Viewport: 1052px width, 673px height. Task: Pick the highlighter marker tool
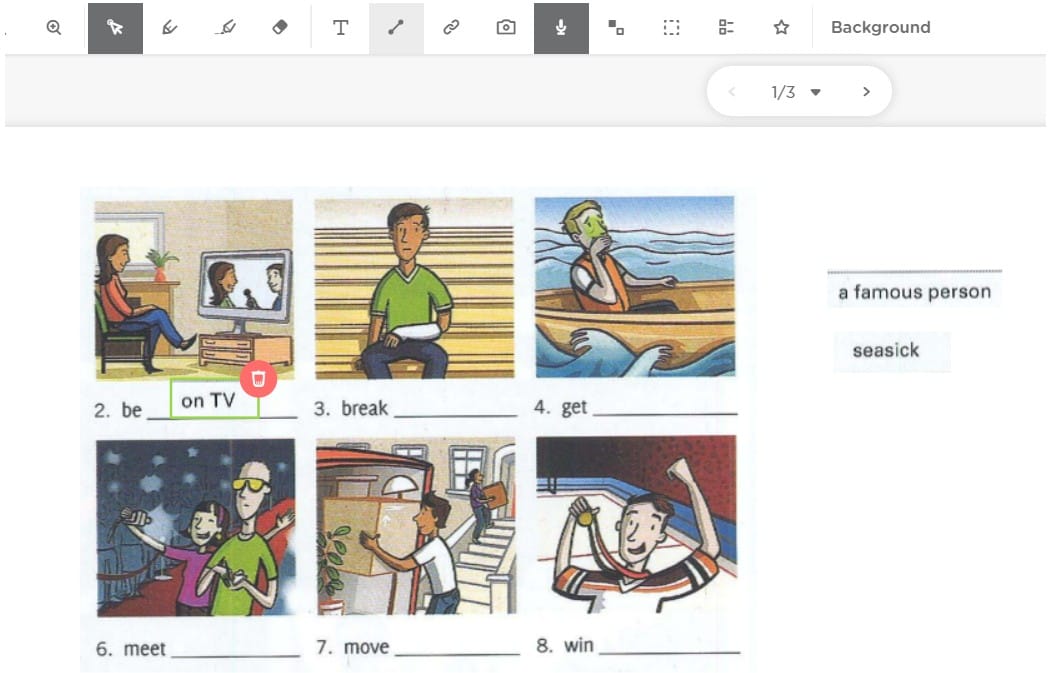pyautogui.click(x=225, y=28)
